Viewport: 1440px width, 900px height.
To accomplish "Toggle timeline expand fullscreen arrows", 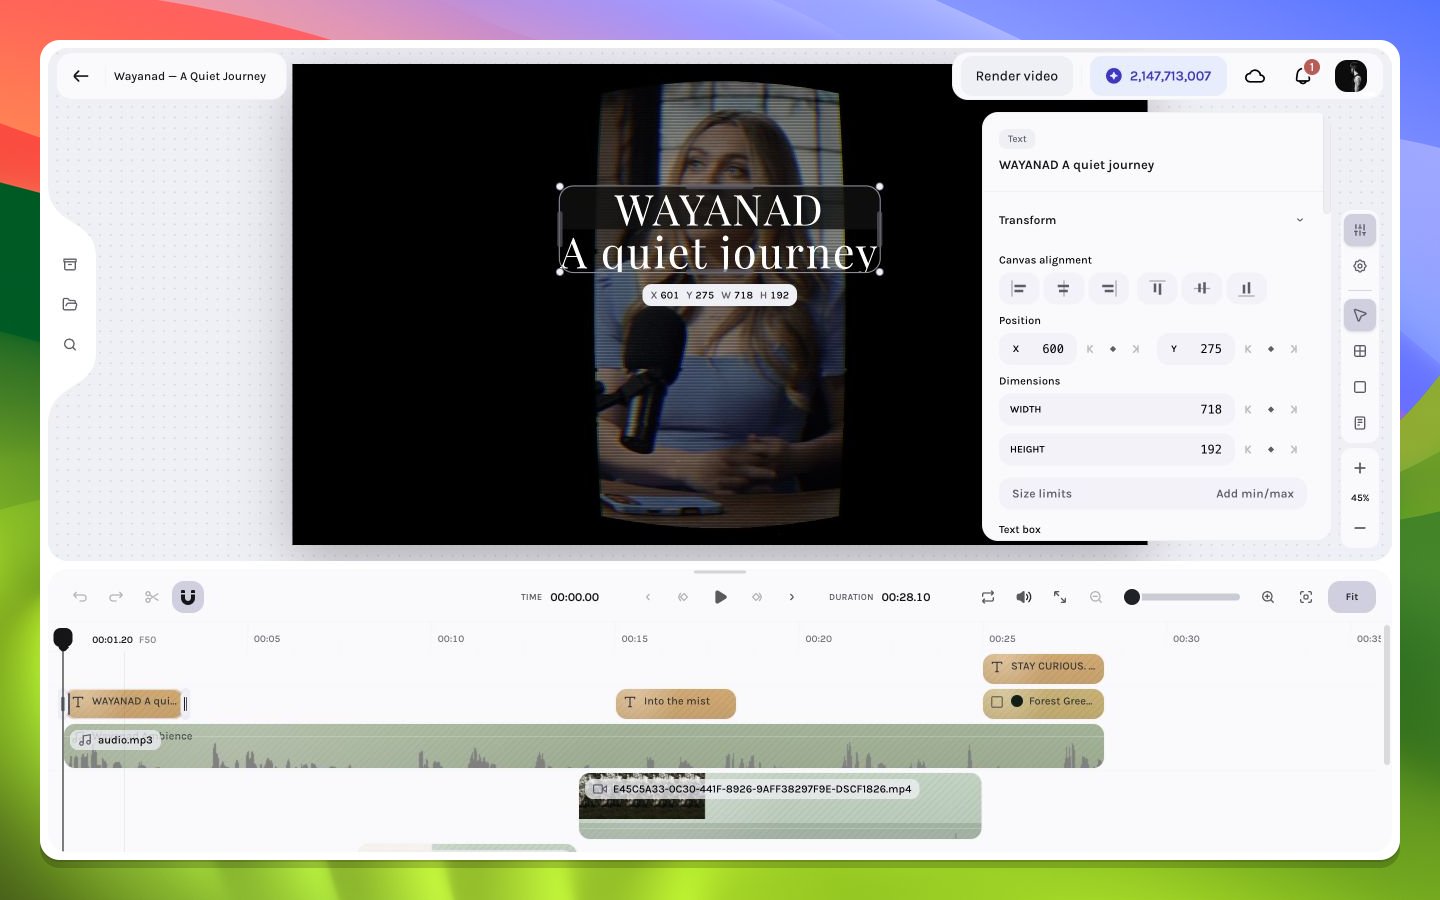I will pyautogui.click(x=1060, y=597).
